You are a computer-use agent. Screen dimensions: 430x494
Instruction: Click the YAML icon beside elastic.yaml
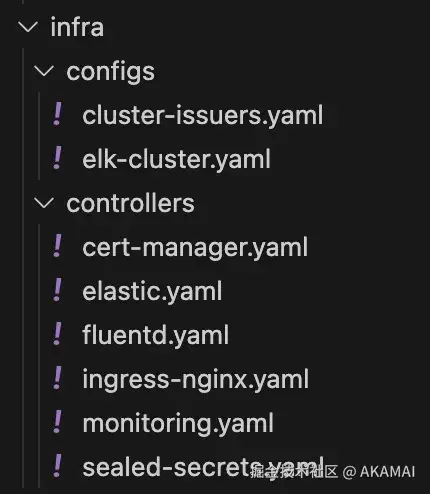point(58,290)
